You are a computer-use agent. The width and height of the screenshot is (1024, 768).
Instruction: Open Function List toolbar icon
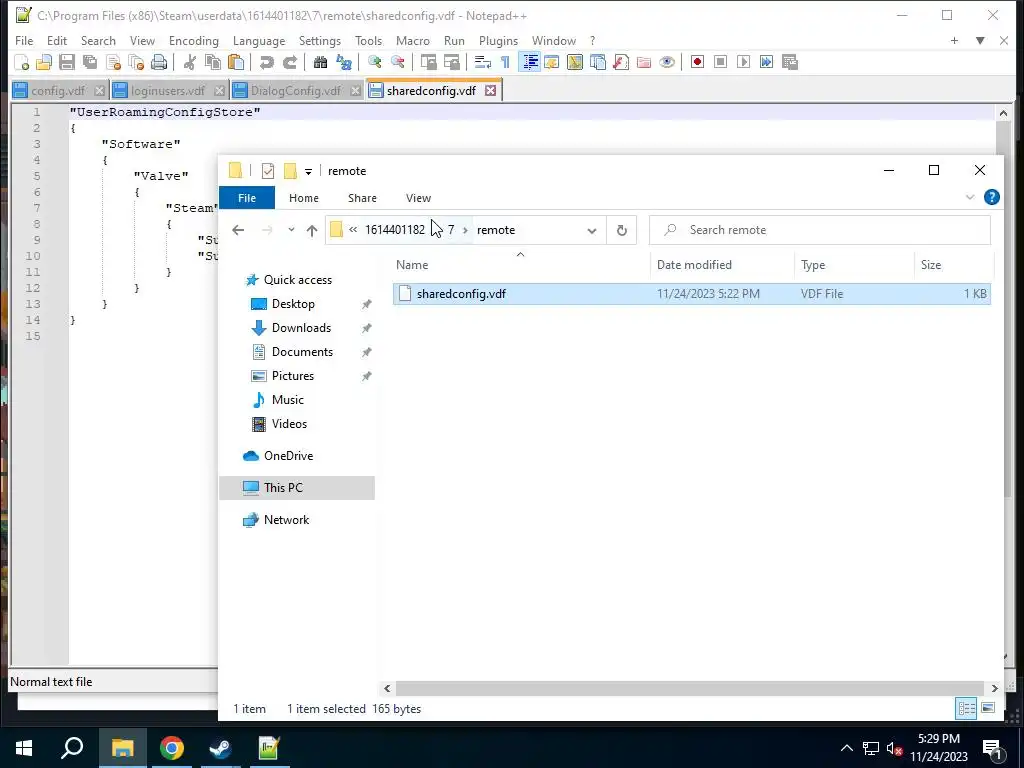(x=620, y=62)
